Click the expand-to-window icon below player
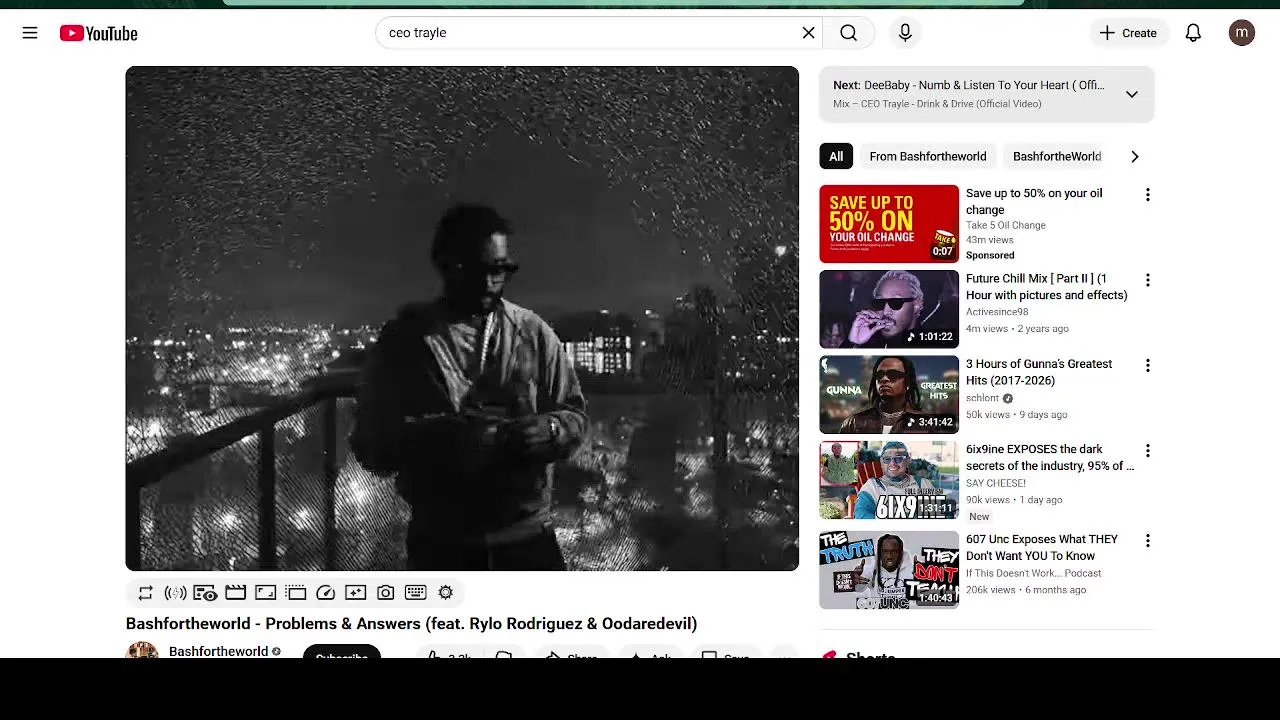This screenshot has height=720, width=1280. pyautogui.click(x=265, y=593)
